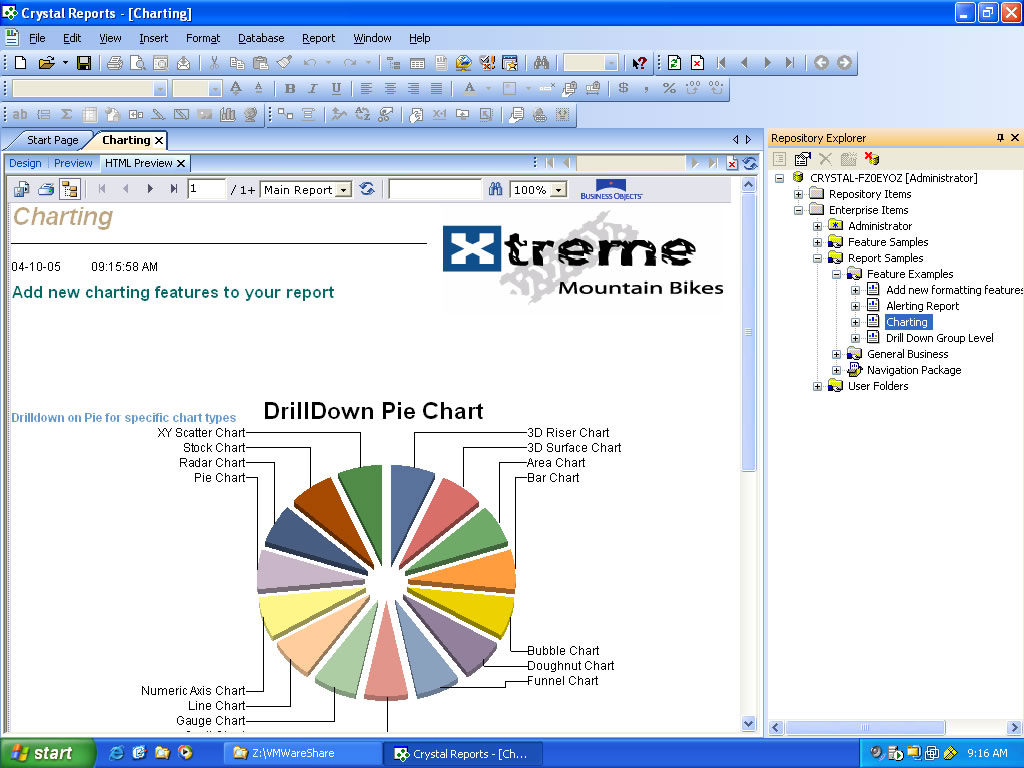The height and width of the screenshot is (768, 1024).
Task: Click the Windows start button
Action: (x=47, y=753)
